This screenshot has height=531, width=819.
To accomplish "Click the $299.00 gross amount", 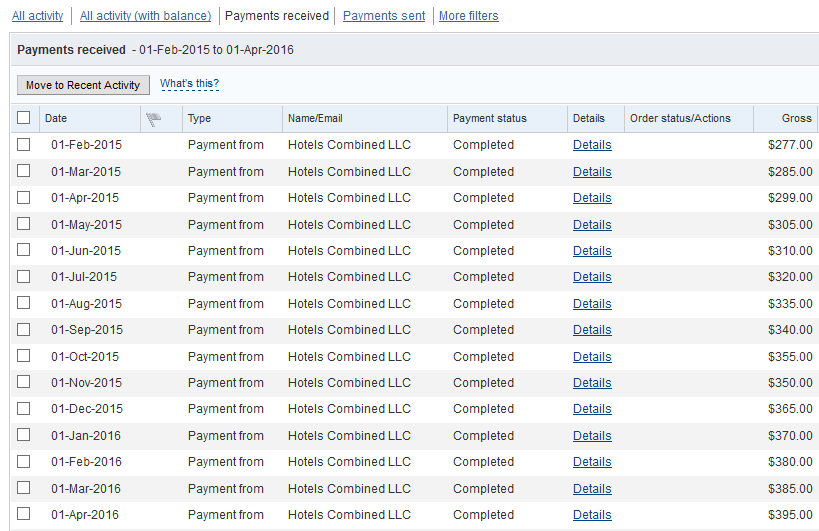I will (x=790, y=198).
